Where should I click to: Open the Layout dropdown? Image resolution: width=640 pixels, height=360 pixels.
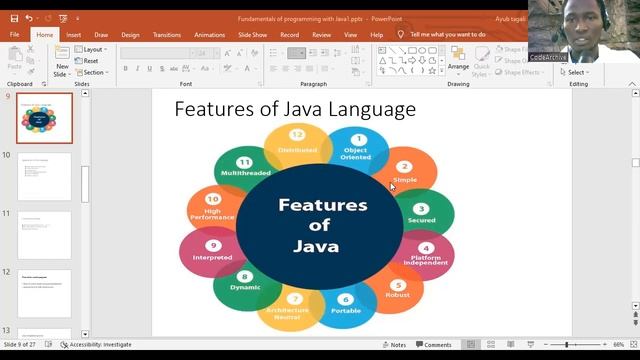[91, 49]
